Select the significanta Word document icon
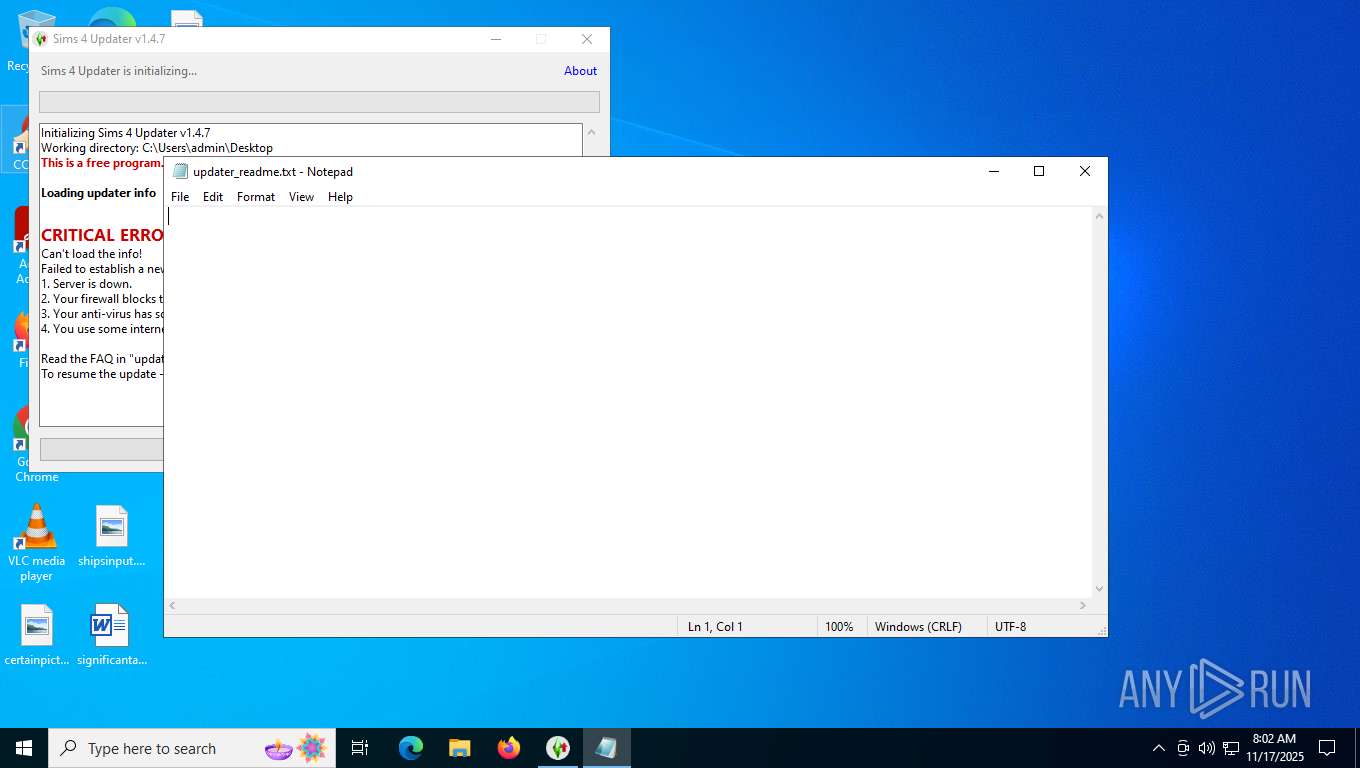 (112, 635)
